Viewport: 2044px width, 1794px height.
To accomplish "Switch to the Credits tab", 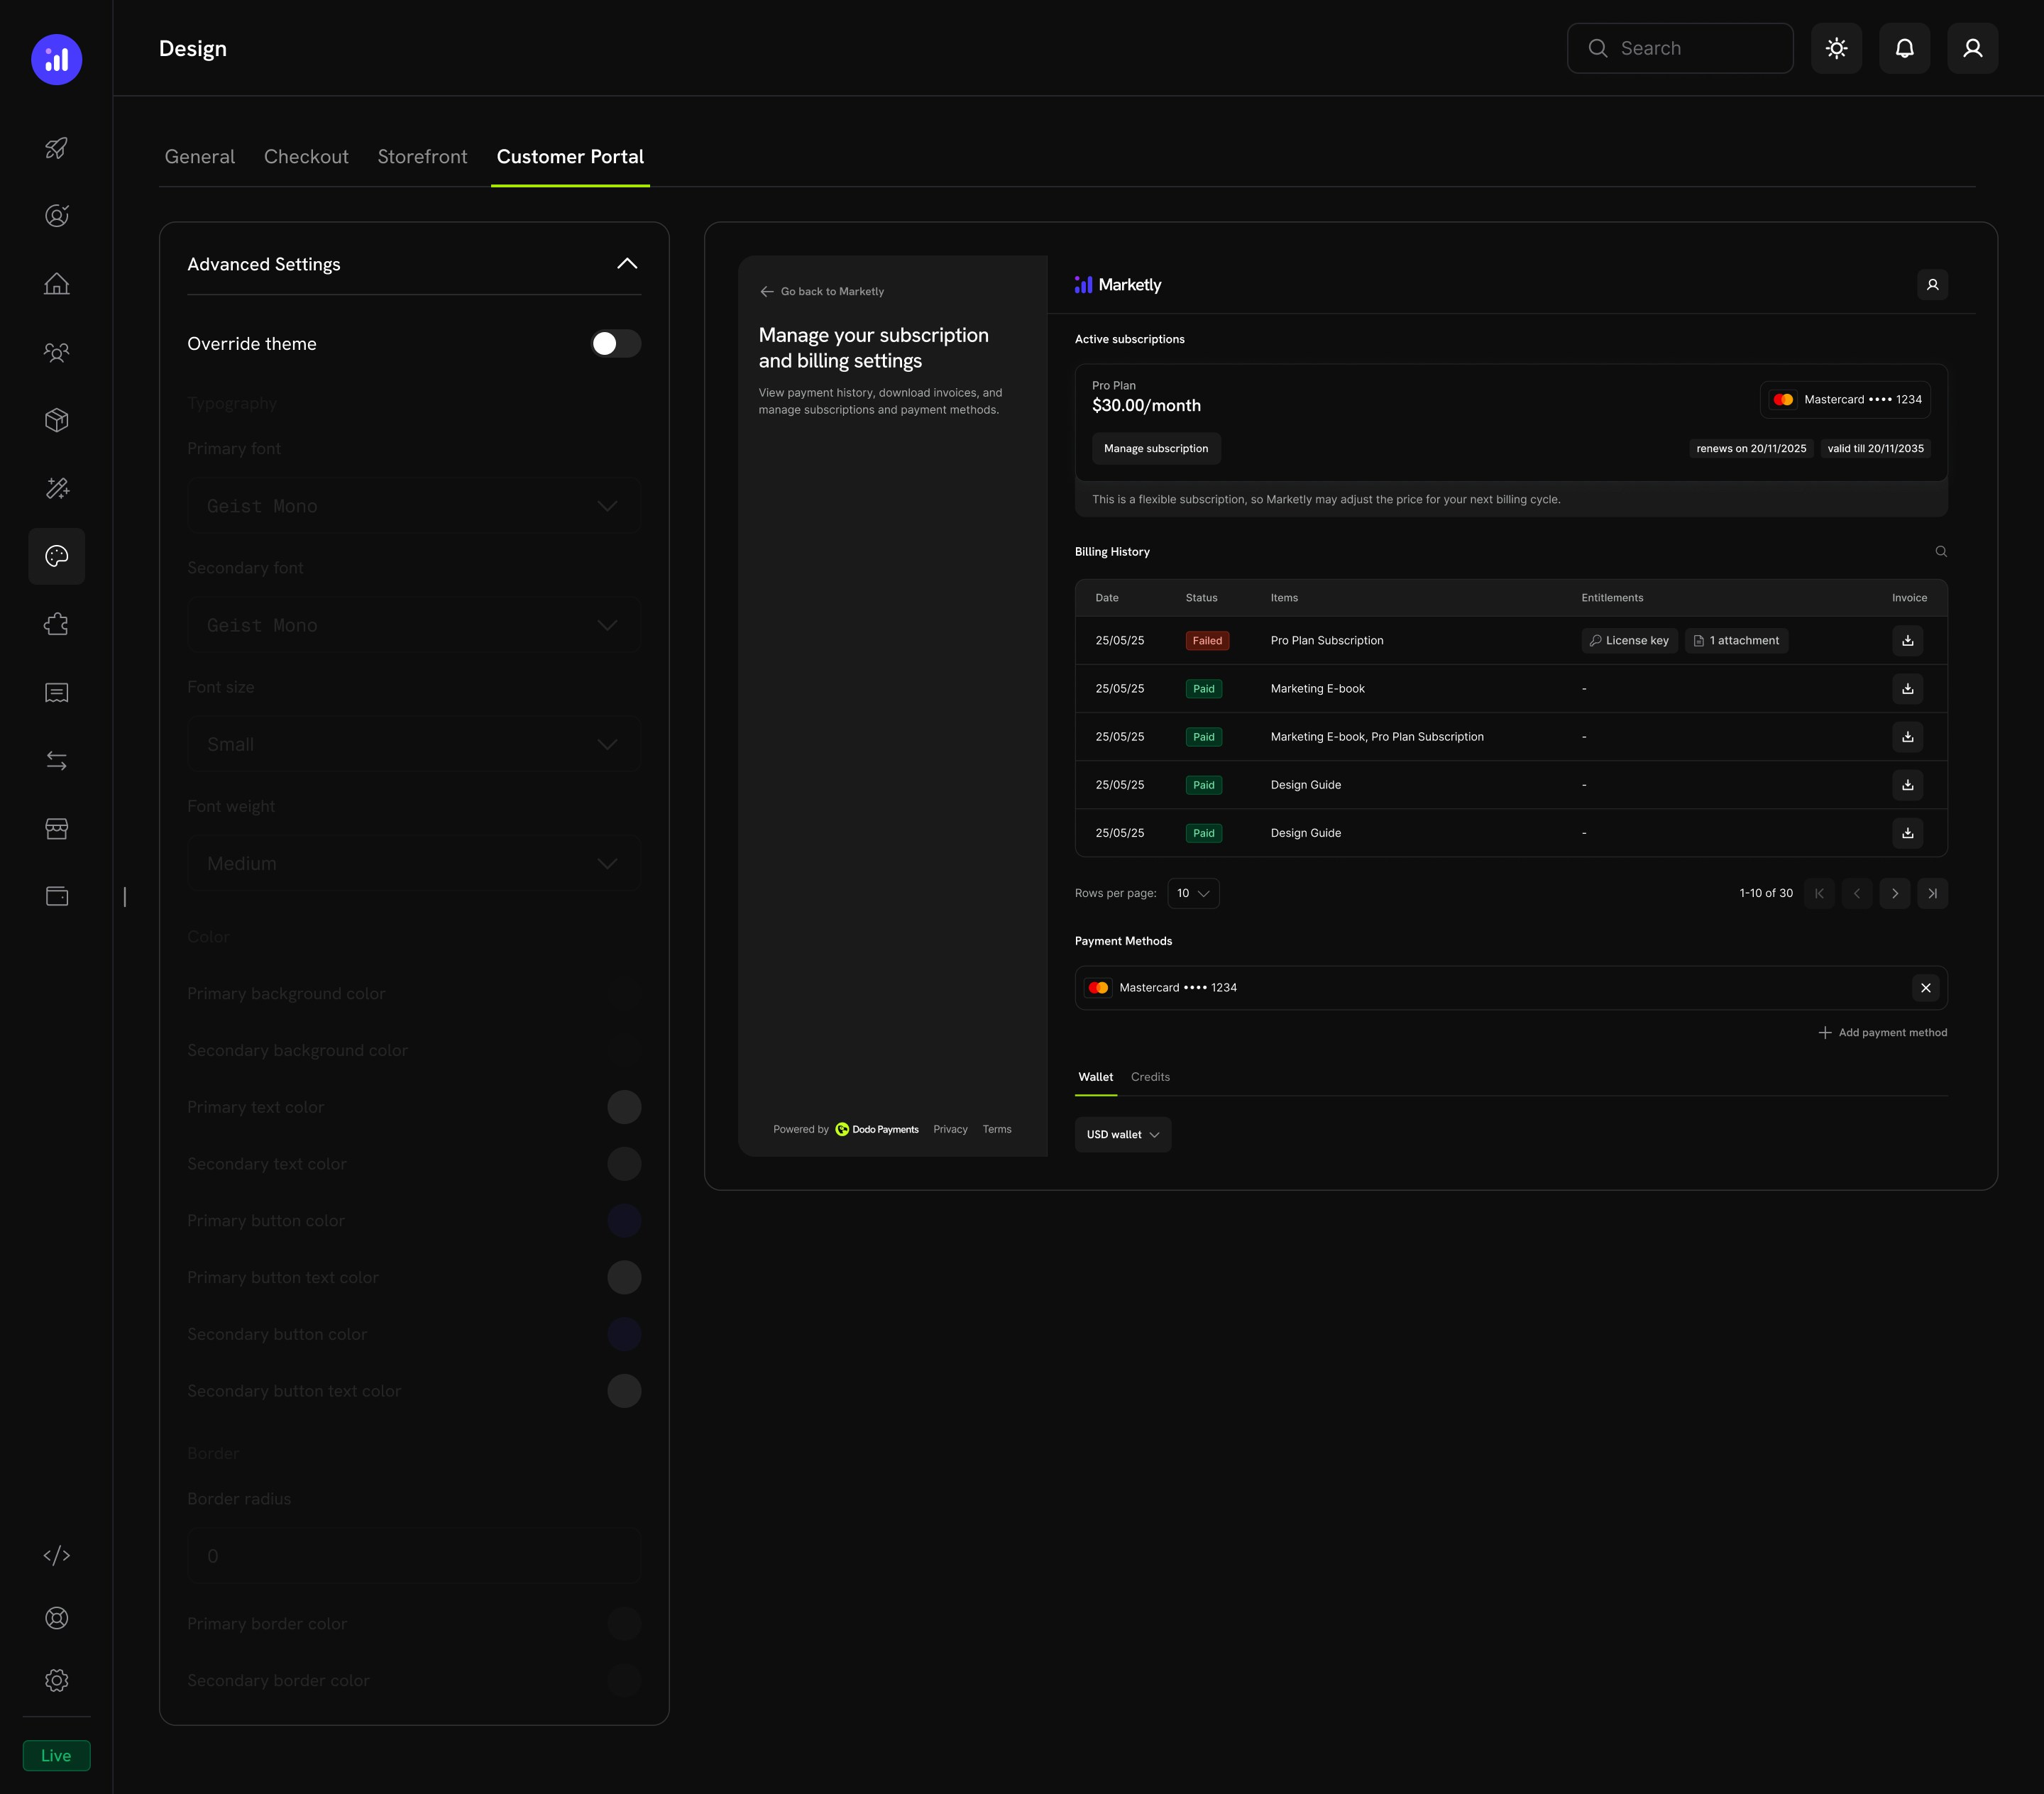I will click(x=1150, y=1077).
